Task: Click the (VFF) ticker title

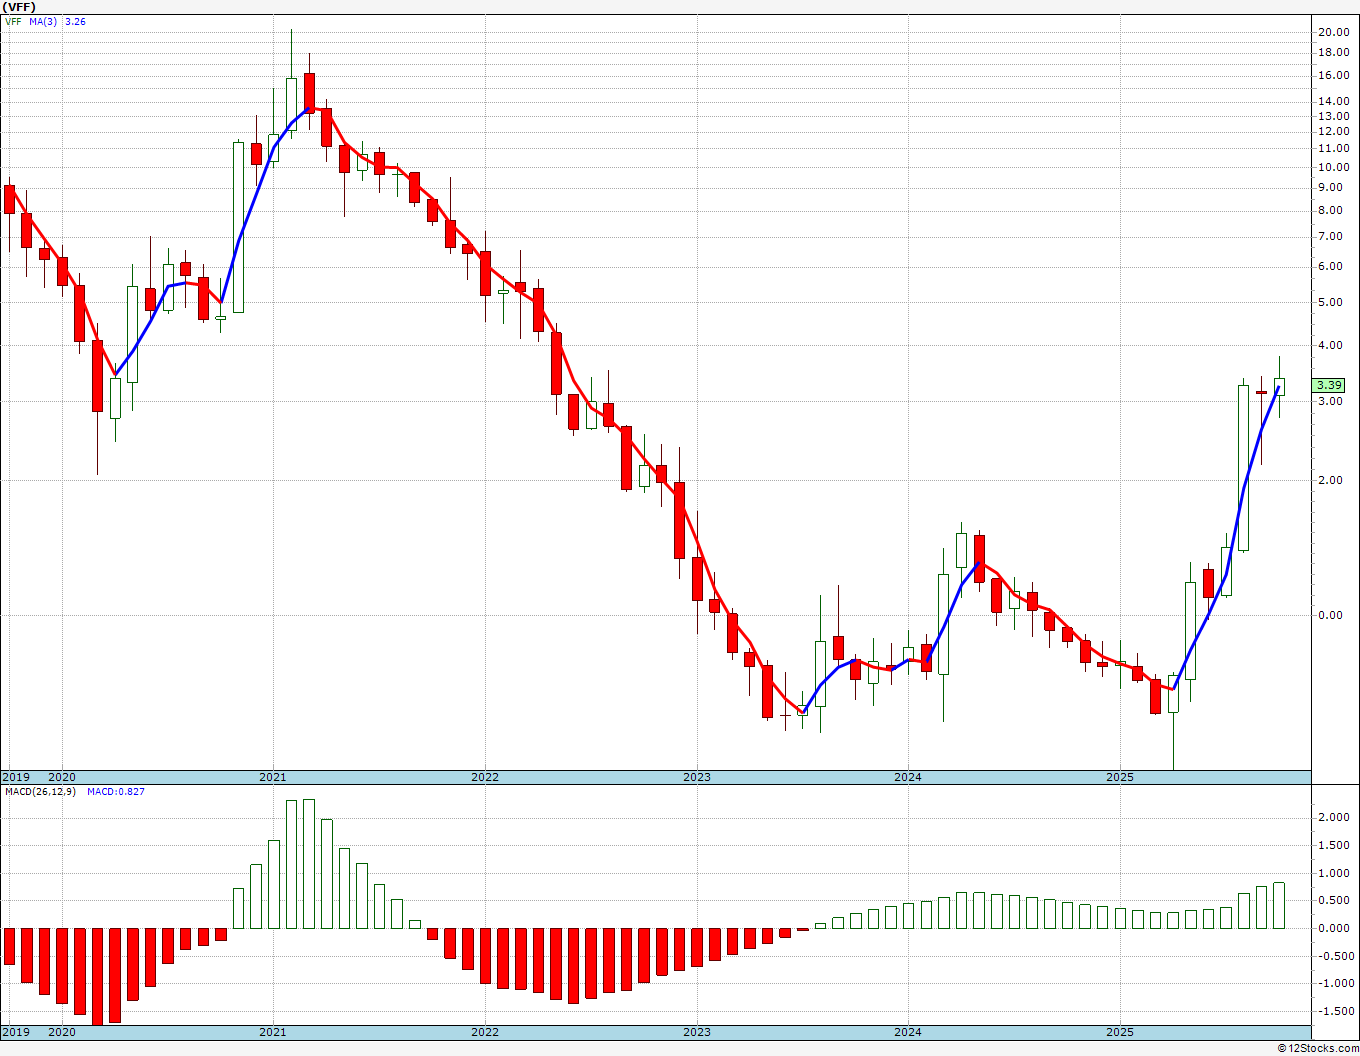Action: [20, 7]
